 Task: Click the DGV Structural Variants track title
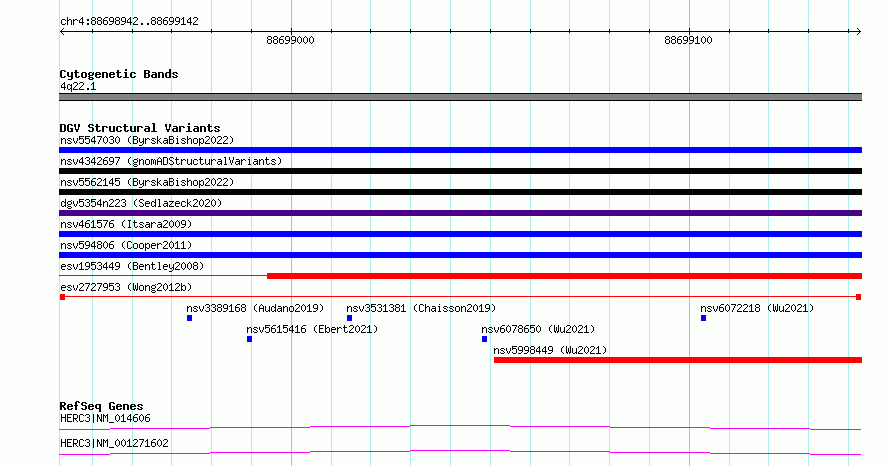[x=140, y=128]
